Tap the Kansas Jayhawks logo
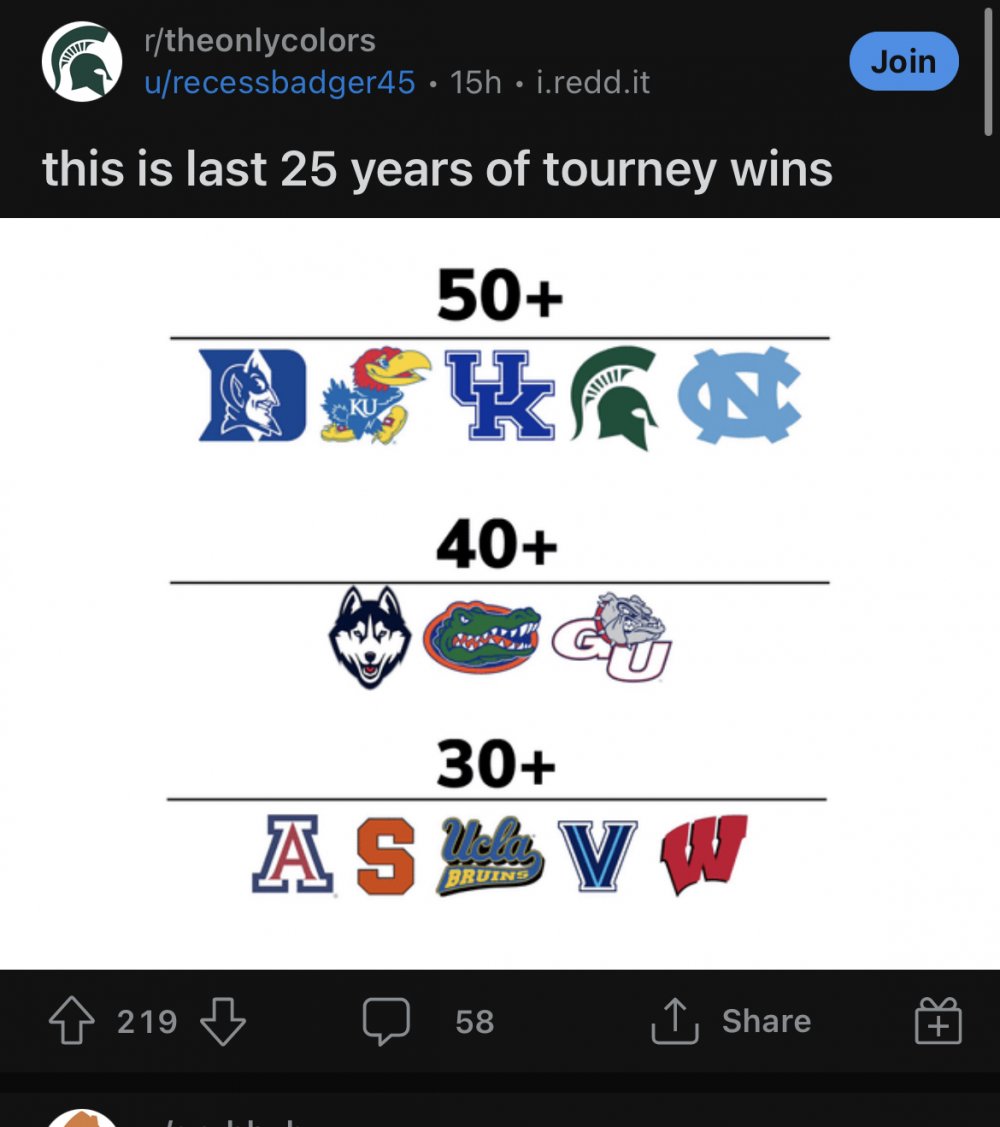This screenshot has height=1127, width=1000. pos(374,396)
